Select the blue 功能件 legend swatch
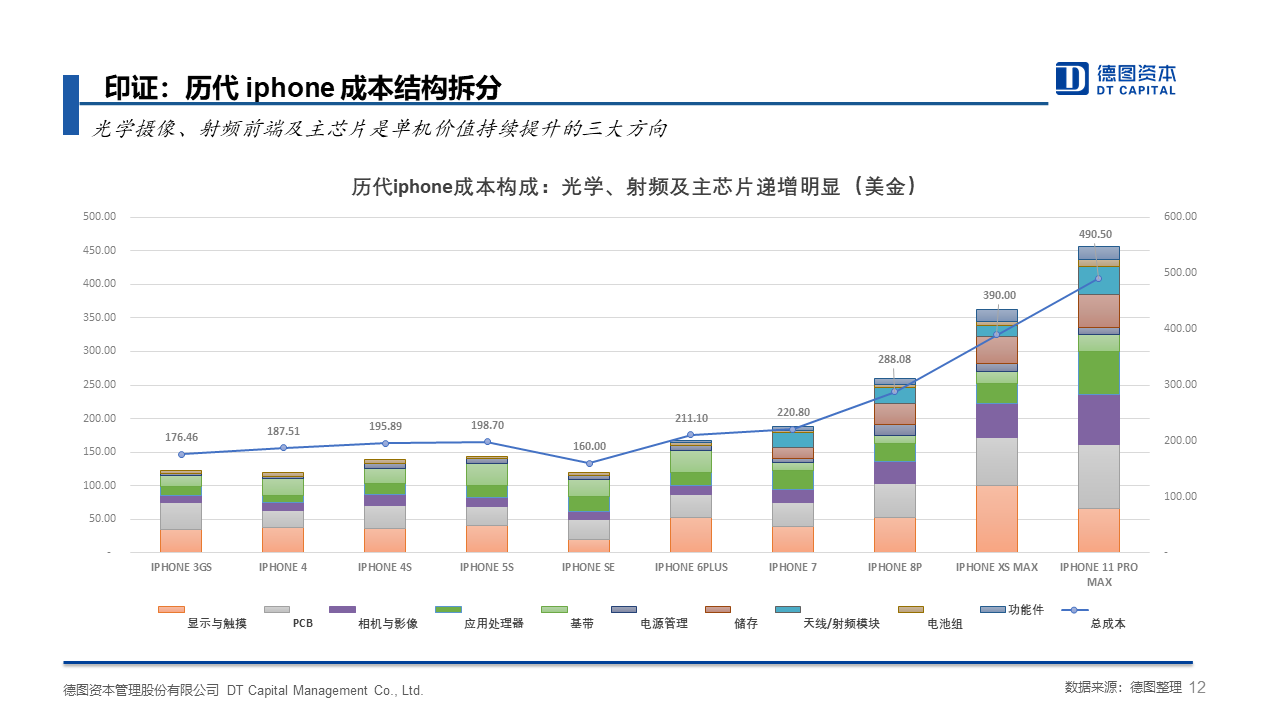Viewport: 1280px width, 720px height. [993, 609]
